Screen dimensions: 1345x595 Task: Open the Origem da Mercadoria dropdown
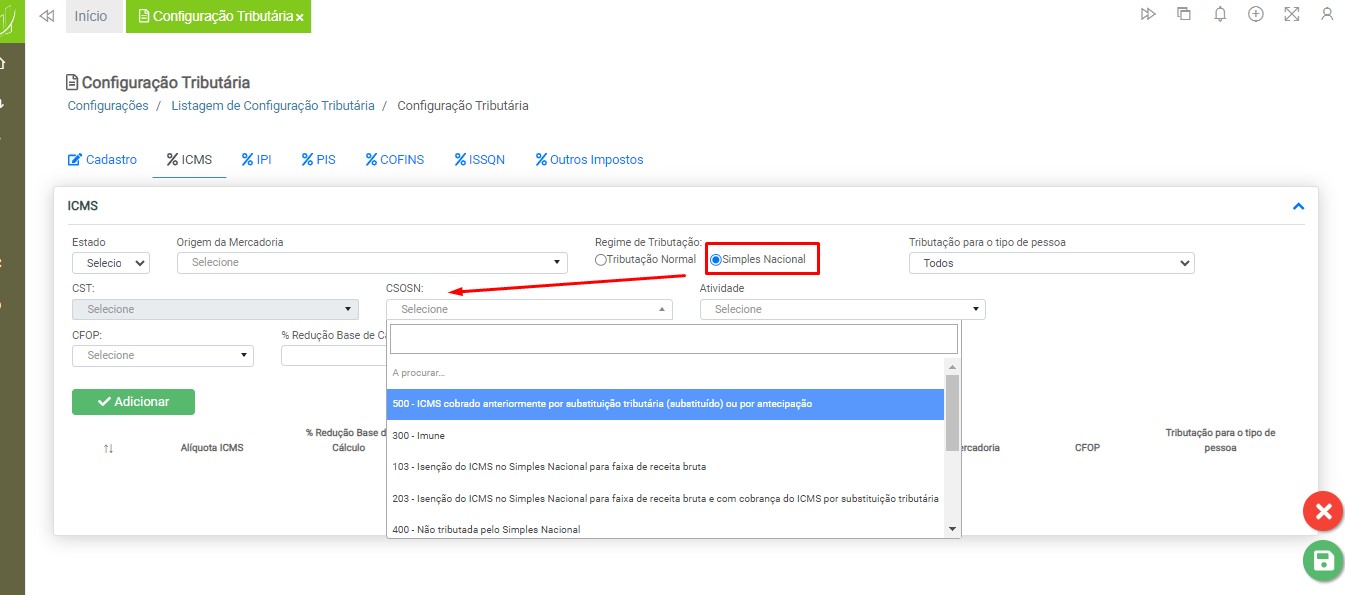[x=371, y=263]
